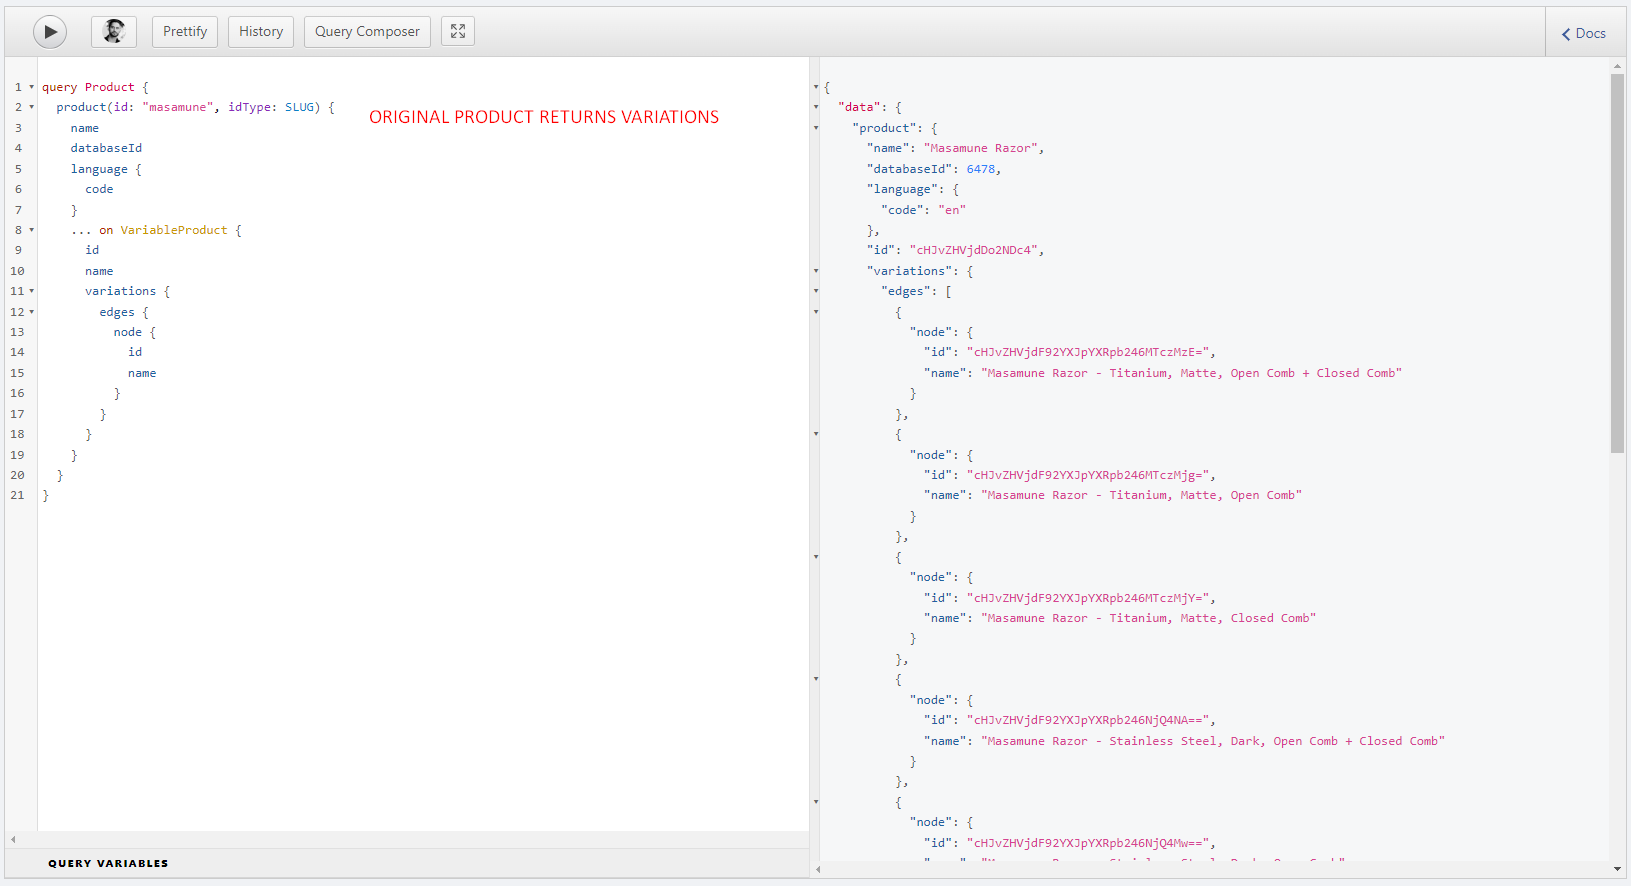Viewport: 1631px width, 886px height.
Task: Collapse the "variations" object in the results
Action: (816, 271)
